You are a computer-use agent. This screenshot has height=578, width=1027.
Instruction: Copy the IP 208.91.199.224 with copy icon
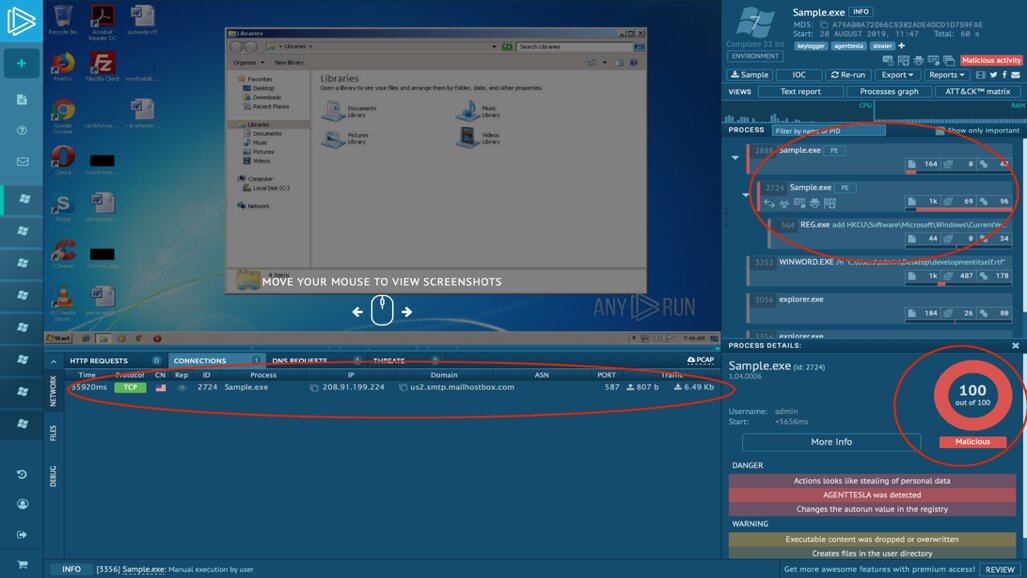tap(314, 387)
